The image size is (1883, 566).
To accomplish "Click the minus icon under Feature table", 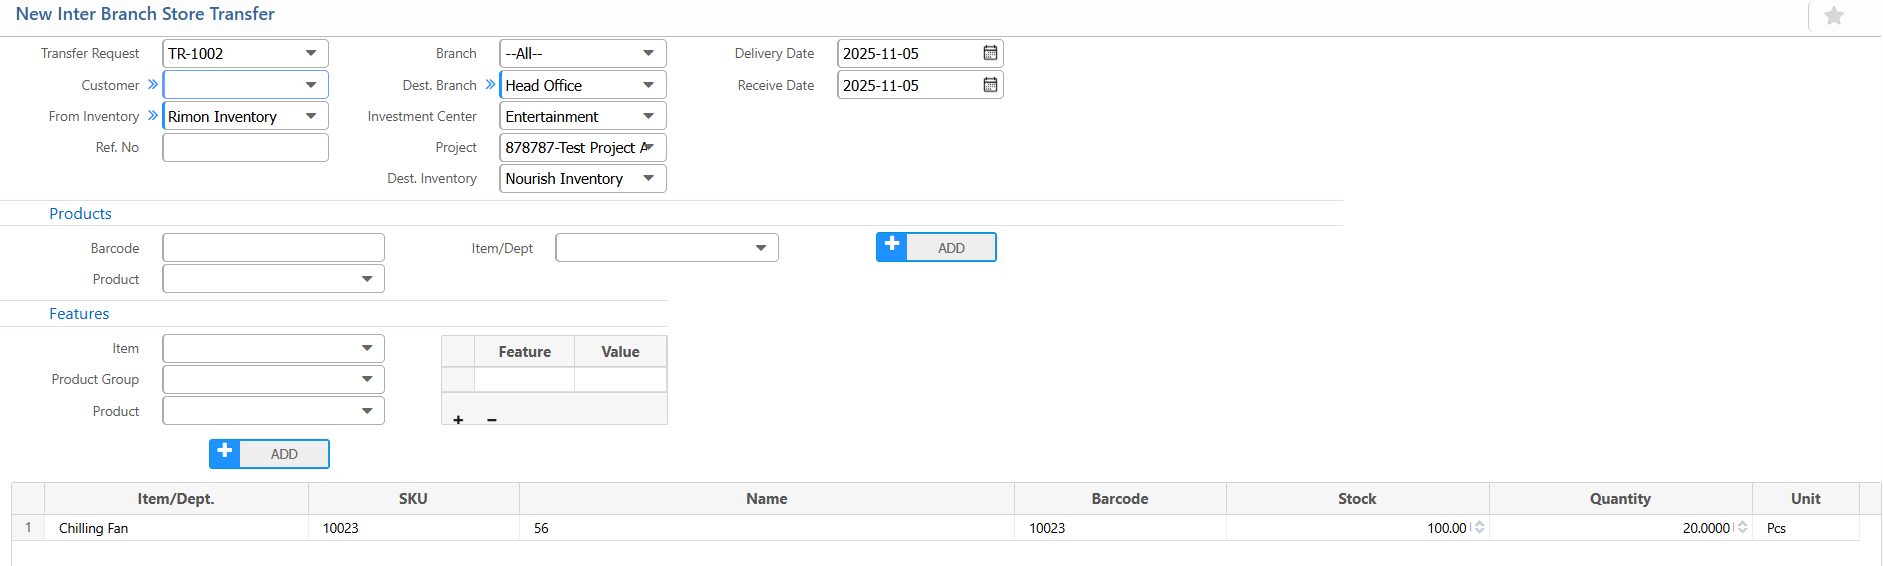I will click(492, 420).
